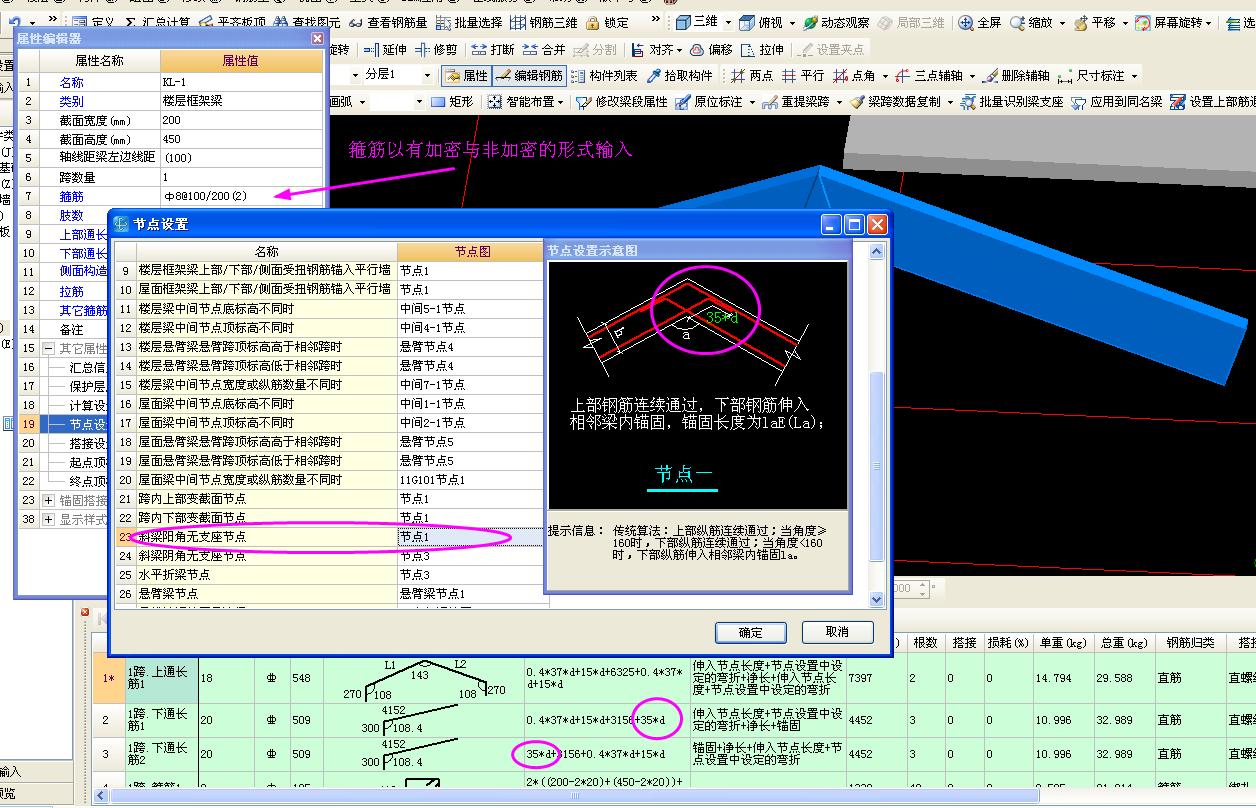Select row 25 水平折梁节点
Screen dimensions: 1256x808
coord(330,575)
